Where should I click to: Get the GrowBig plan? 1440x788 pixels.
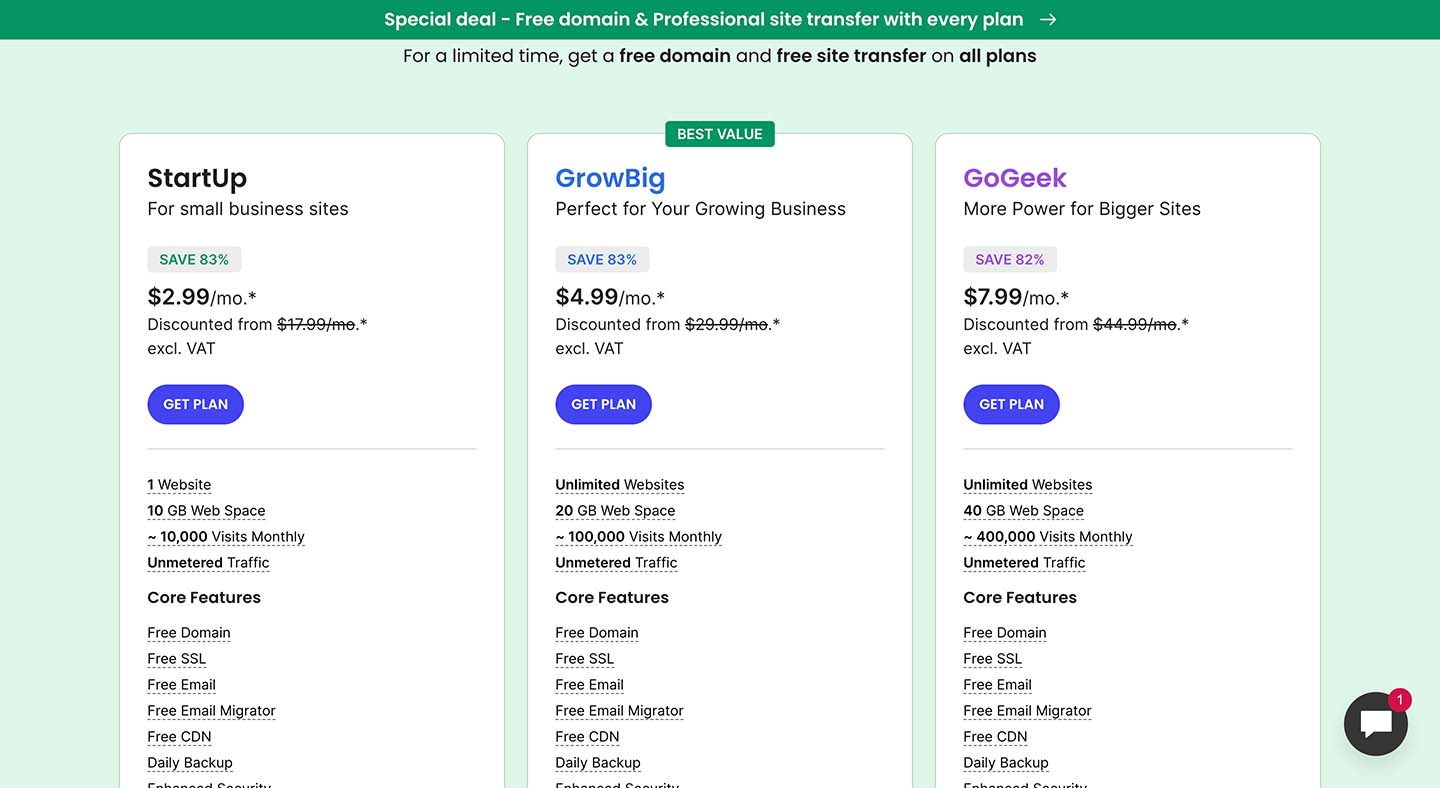coord(604,404)
